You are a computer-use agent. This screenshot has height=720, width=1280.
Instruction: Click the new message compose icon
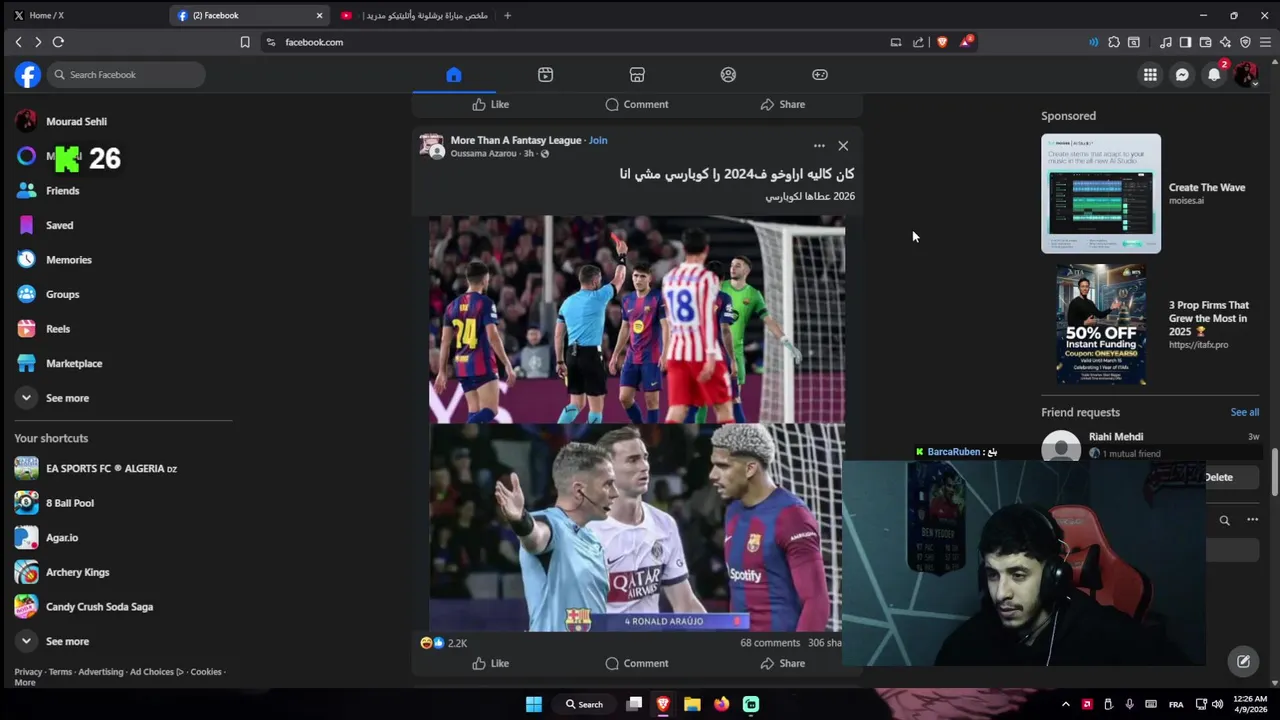click(x=1243, y=661)
